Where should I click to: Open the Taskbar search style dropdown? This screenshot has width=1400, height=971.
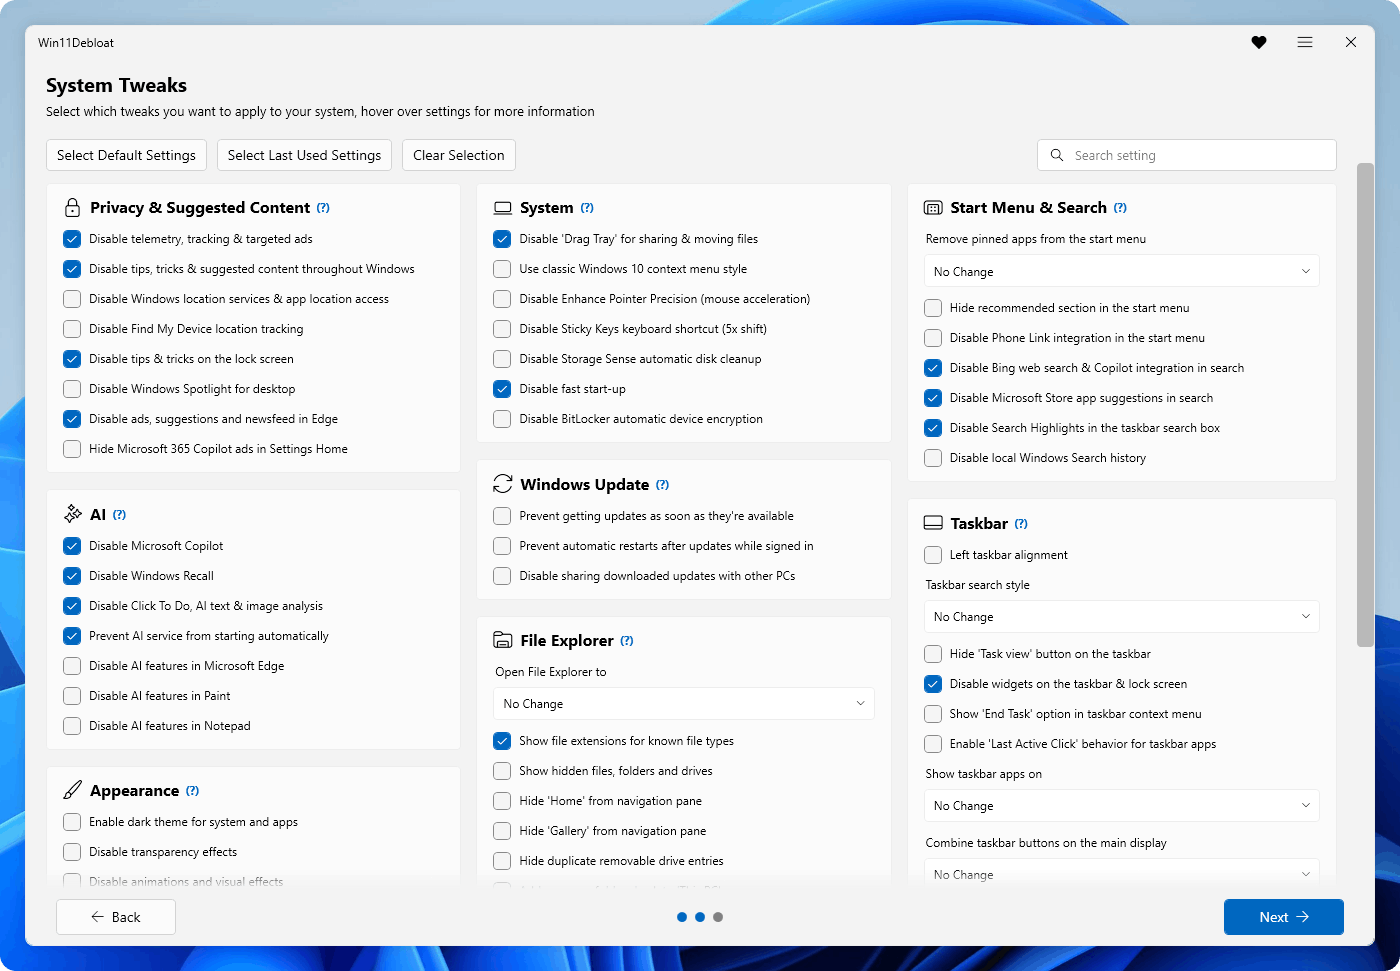click(1121, 616)
